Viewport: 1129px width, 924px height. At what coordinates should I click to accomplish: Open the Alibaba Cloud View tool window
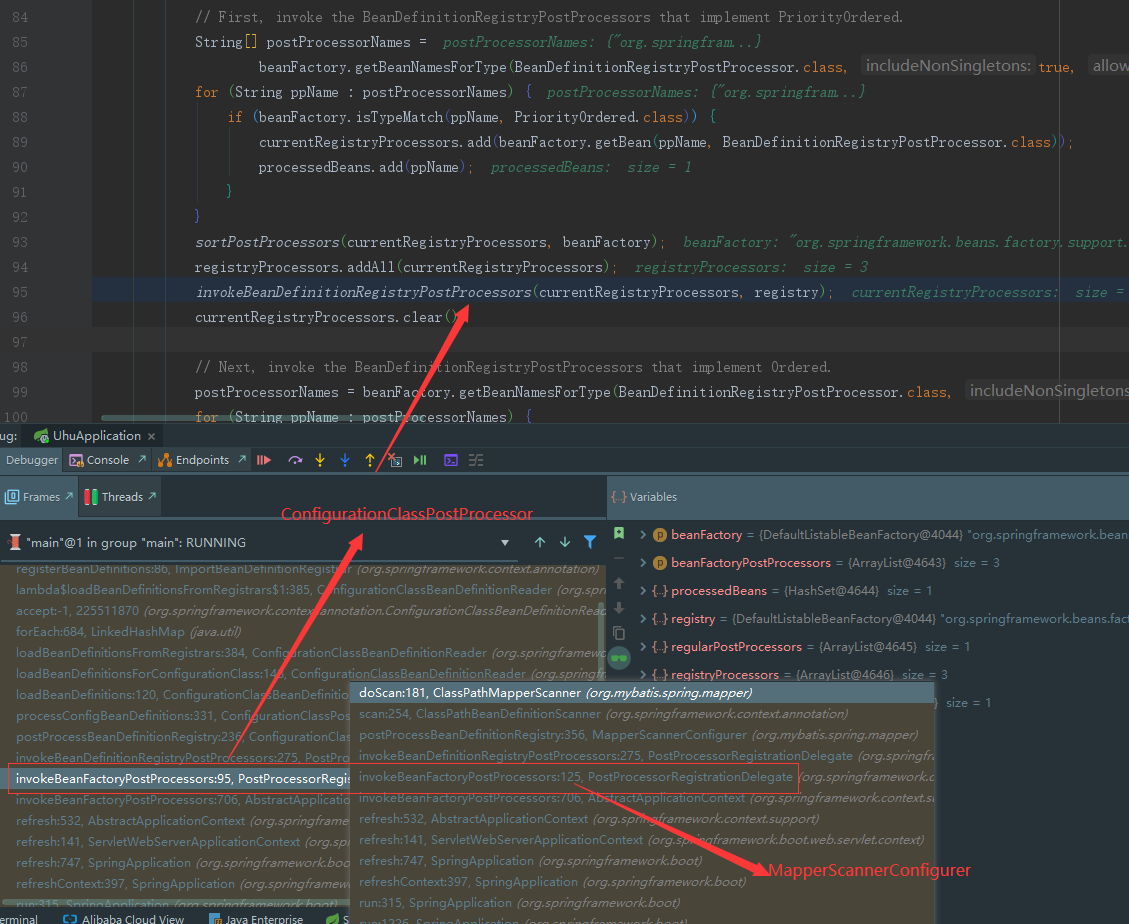(x=123, y=919)
